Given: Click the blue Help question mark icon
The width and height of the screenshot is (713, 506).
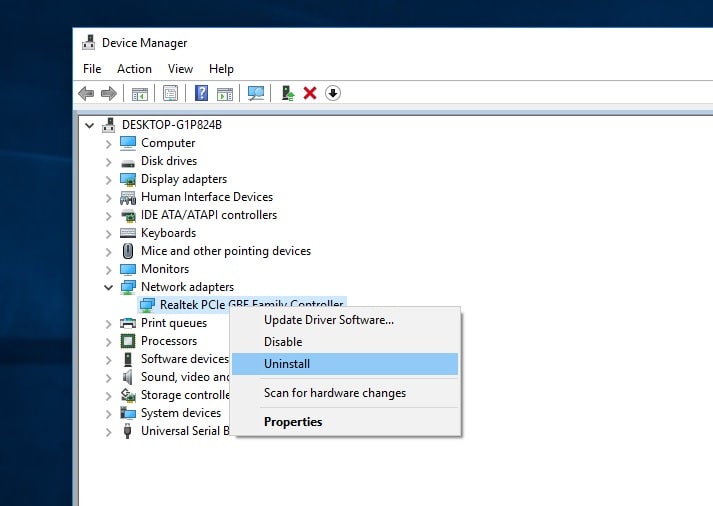Looking at the screenshot, I should pos(201,93).
